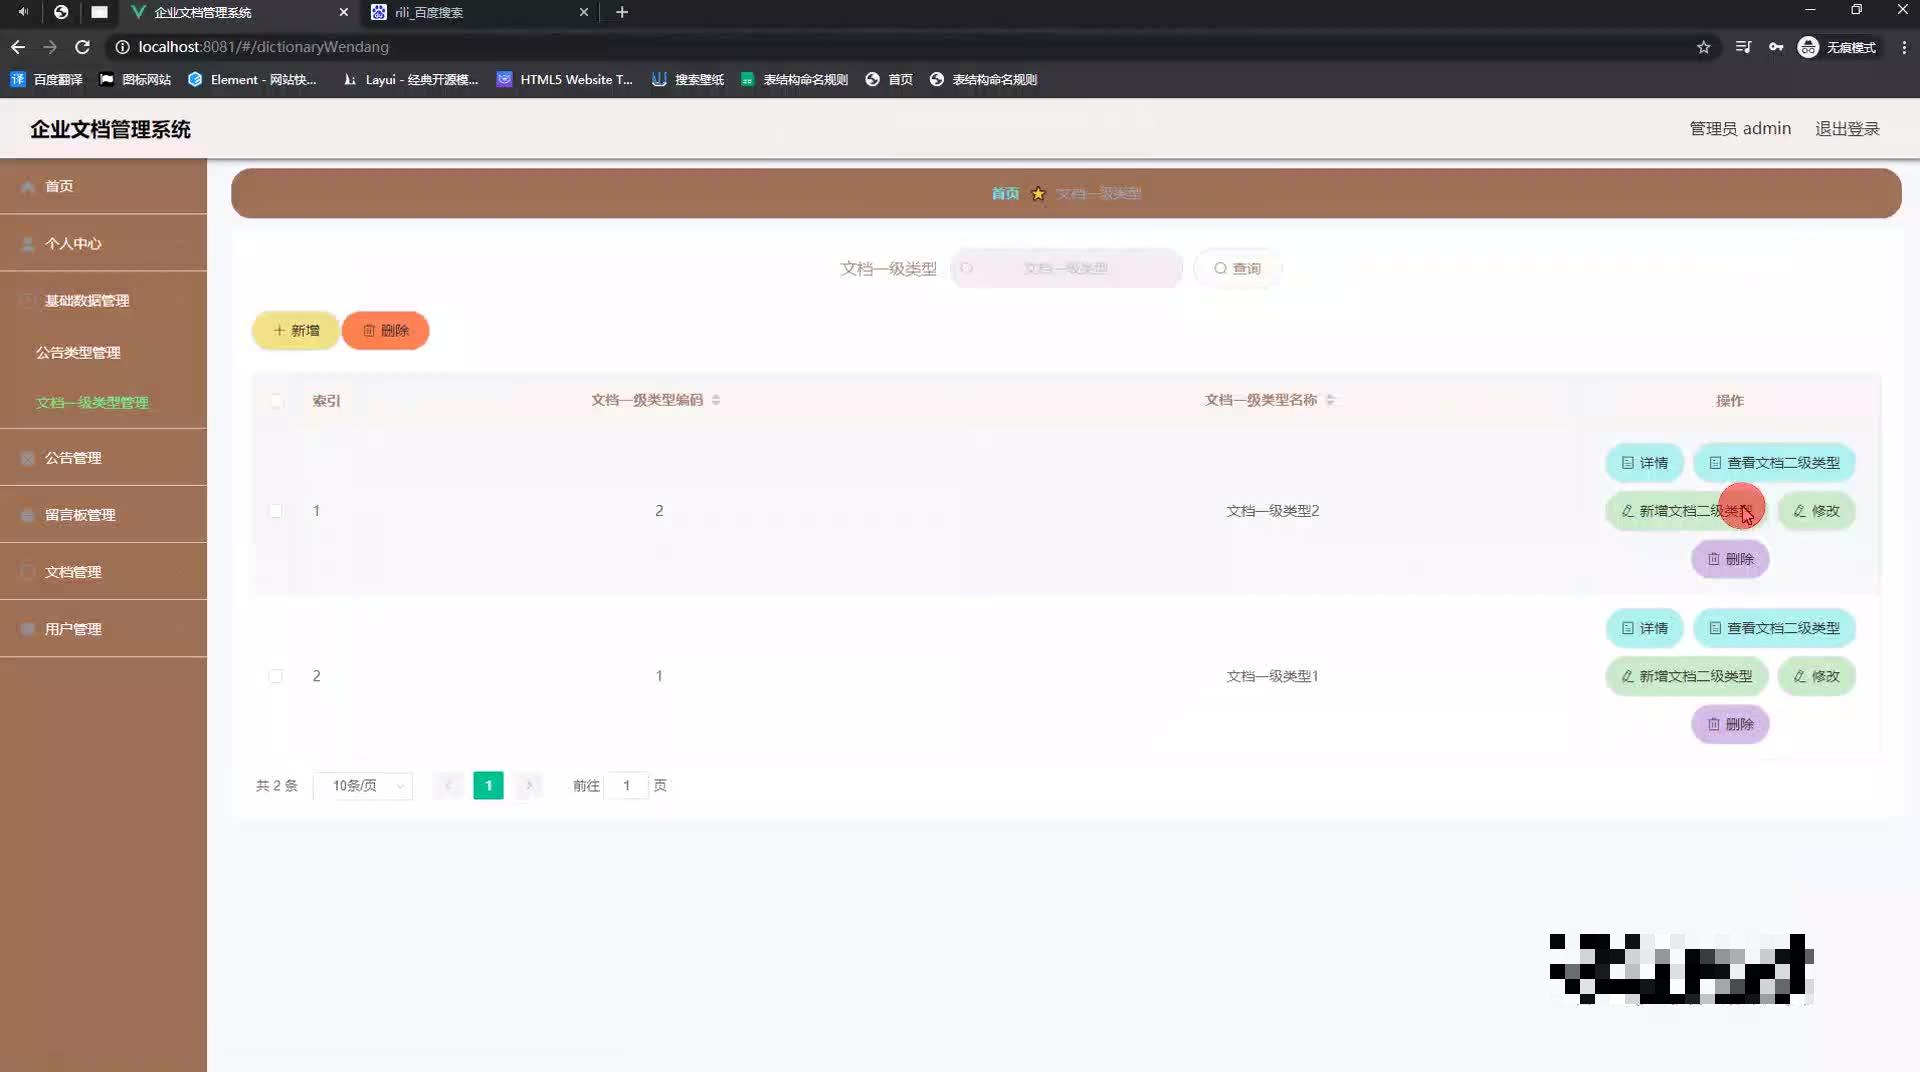Click the trash icon on the 删除 button
This screenshot has height=1072, width=1920.
tap(369, 330)
